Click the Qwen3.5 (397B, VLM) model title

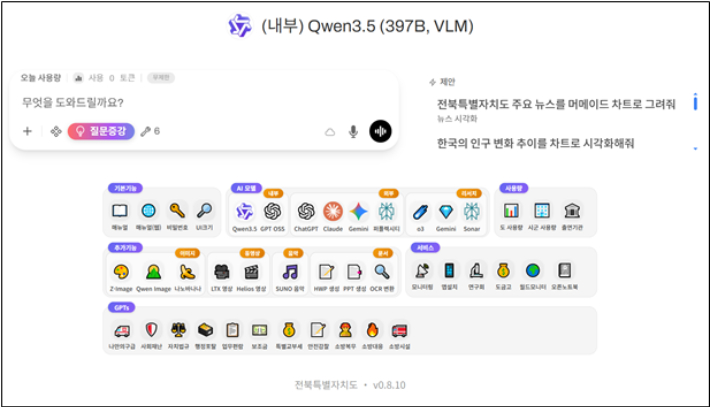pos(367,26)
